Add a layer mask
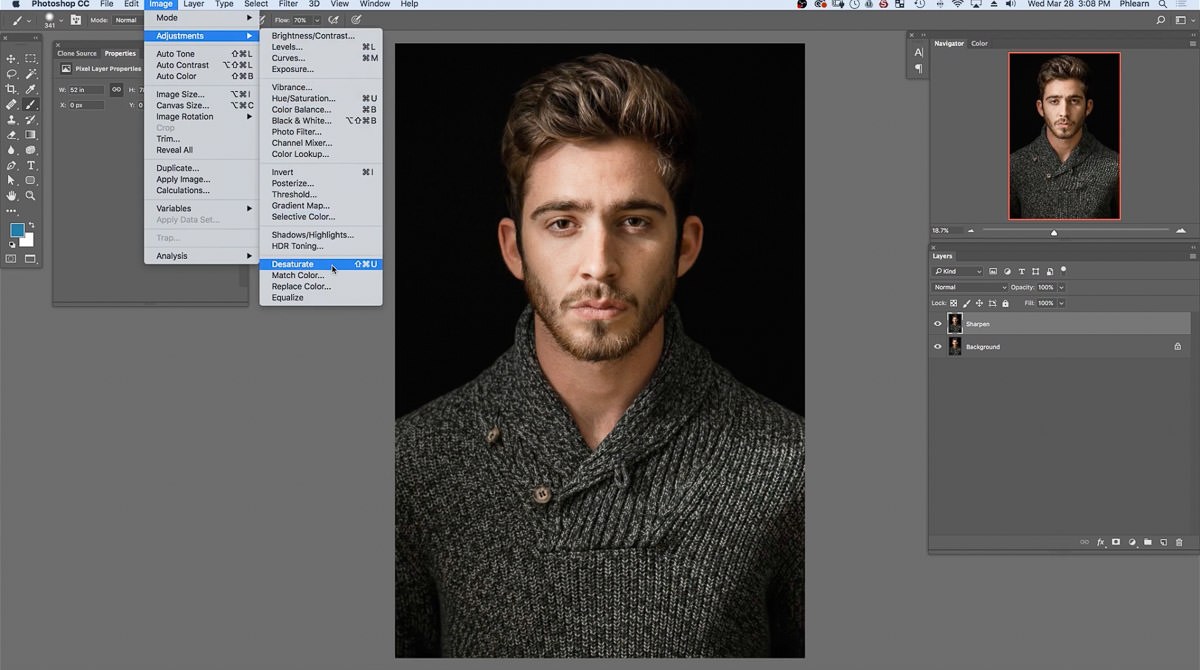 coord(1116,542)
